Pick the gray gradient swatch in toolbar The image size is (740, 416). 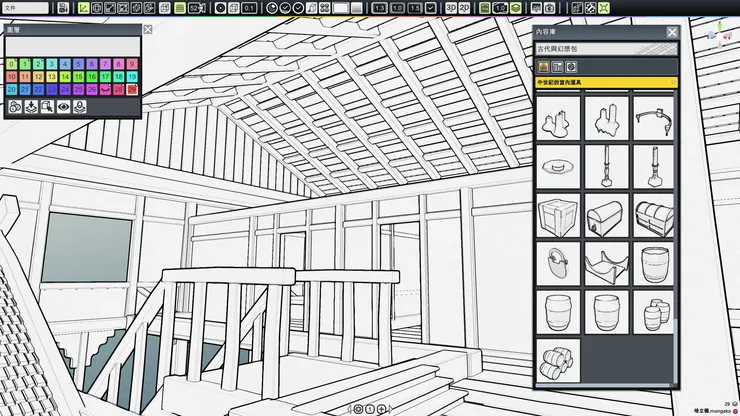357,8
